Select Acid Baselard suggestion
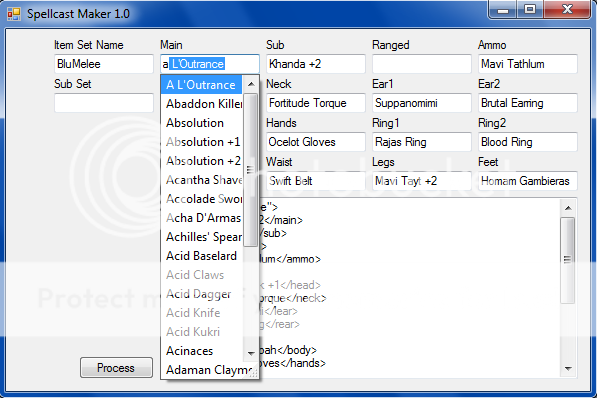597x398 pixels. 202,256
